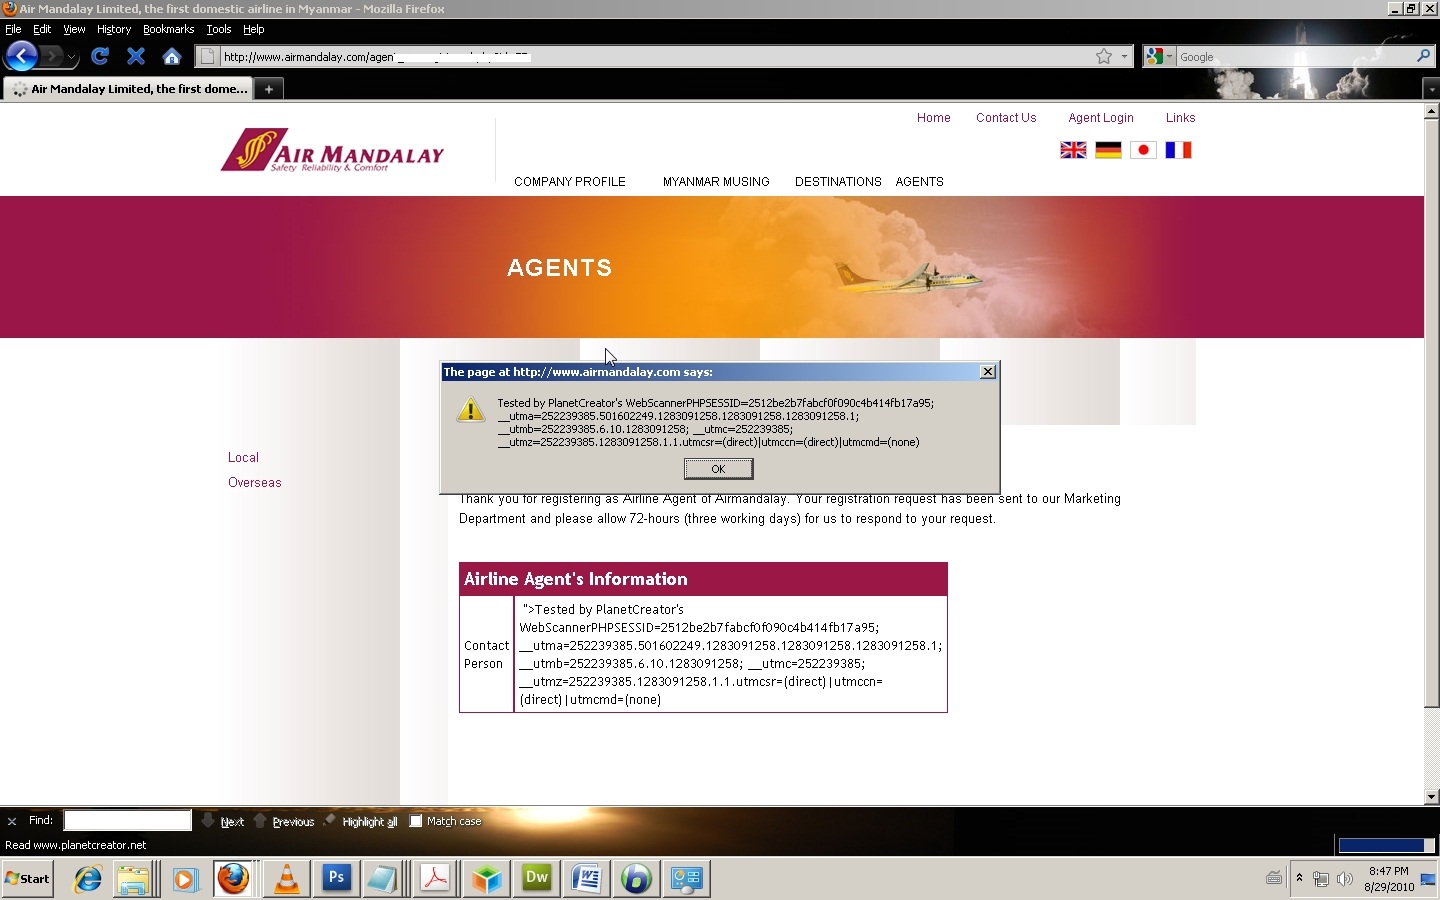Image resolution: width=1440 pixels, height=900 pixels.
Task: Switch to Firefox taskbar icon
Action: 233,879
